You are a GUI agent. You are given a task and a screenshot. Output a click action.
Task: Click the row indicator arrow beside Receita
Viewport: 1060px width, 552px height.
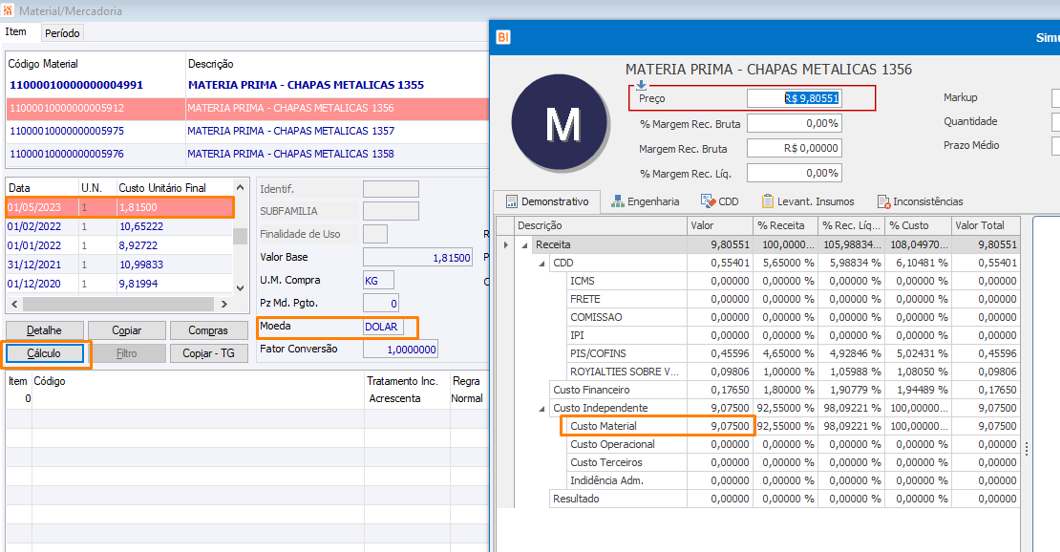click(x=506, y=245)
